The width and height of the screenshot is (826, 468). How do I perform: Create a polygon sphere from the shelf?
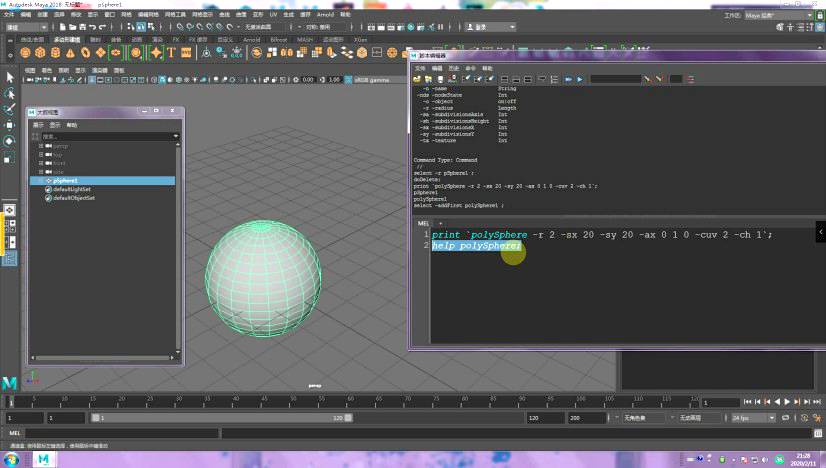[x=25, y=52]
